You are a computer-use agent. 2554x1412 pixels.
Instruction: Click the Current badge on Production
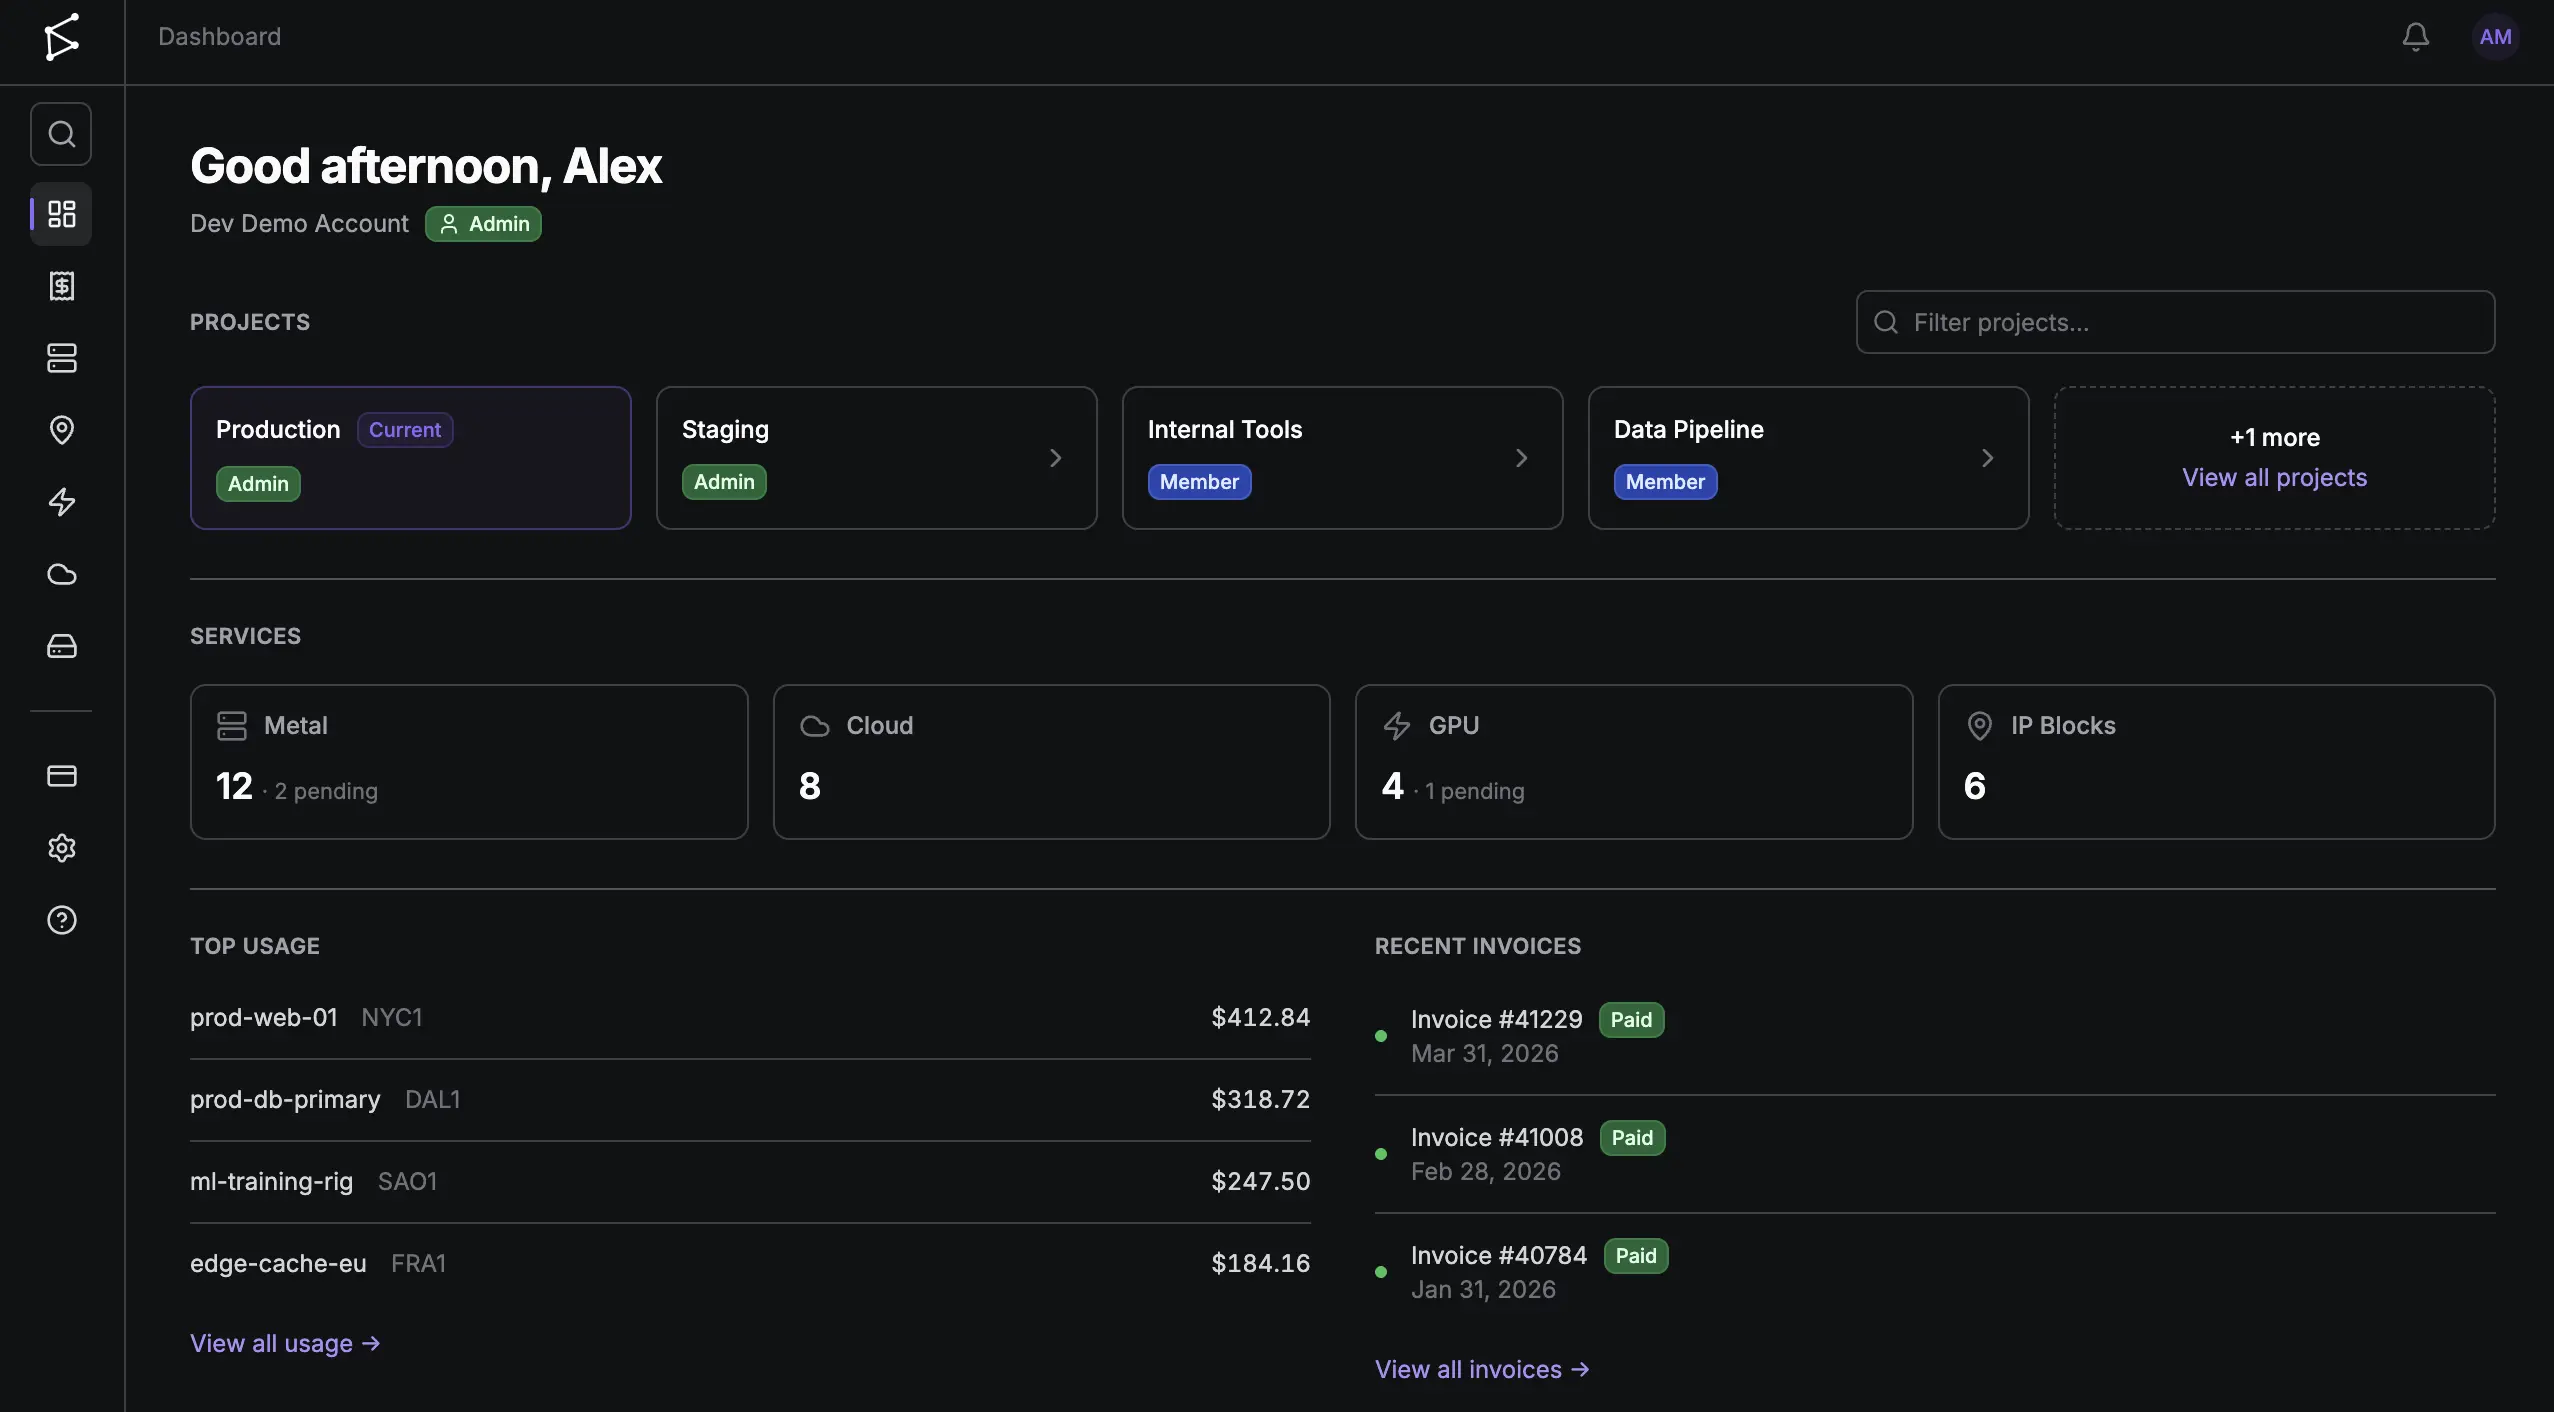(x=405, y=430)
